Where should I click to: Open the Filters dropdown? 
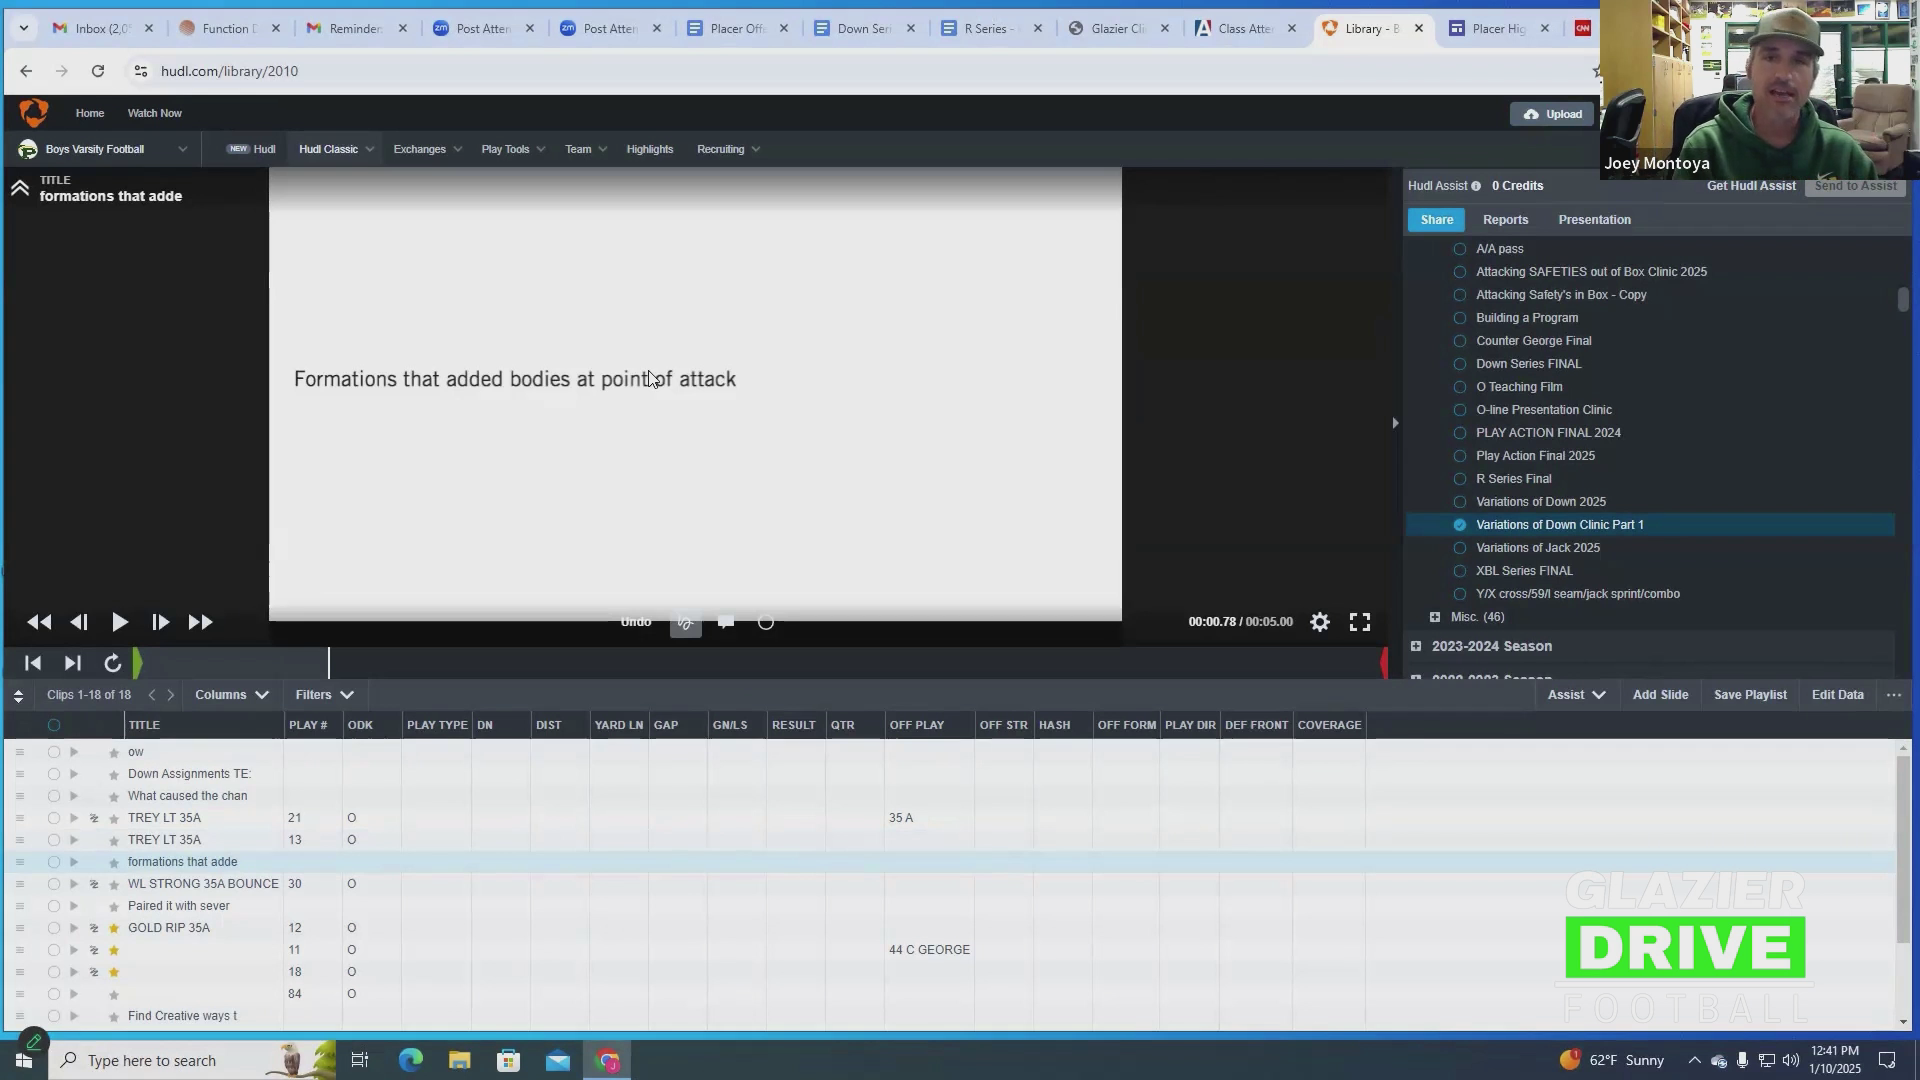pyautogui.click(x=324, y=695)
